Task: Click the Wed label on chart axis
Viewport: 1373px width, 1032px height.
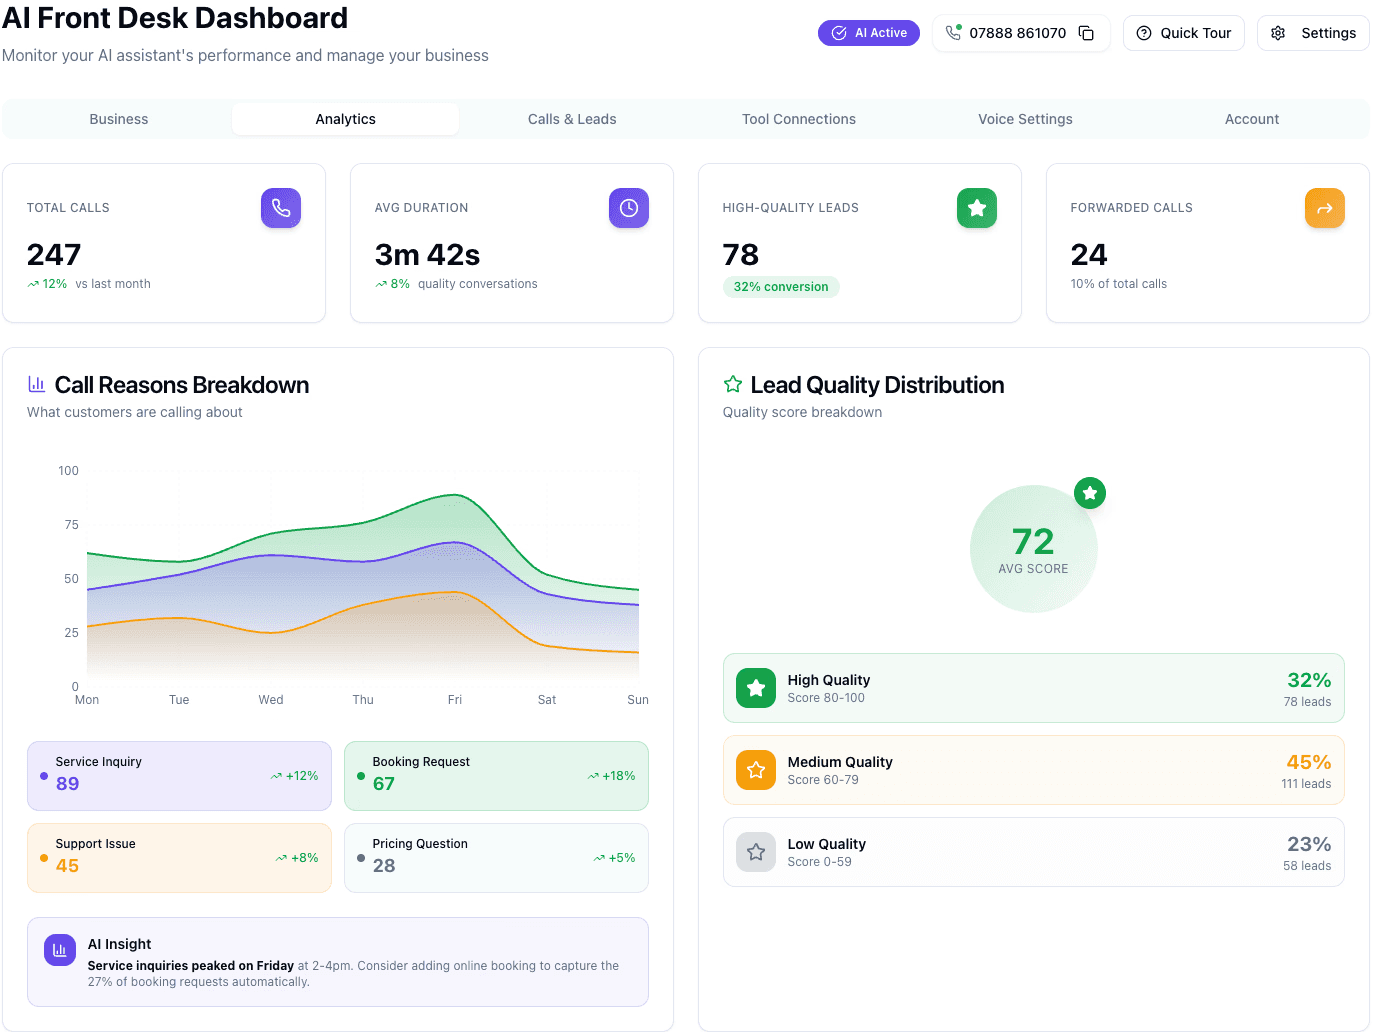Action: pos(271,700)
